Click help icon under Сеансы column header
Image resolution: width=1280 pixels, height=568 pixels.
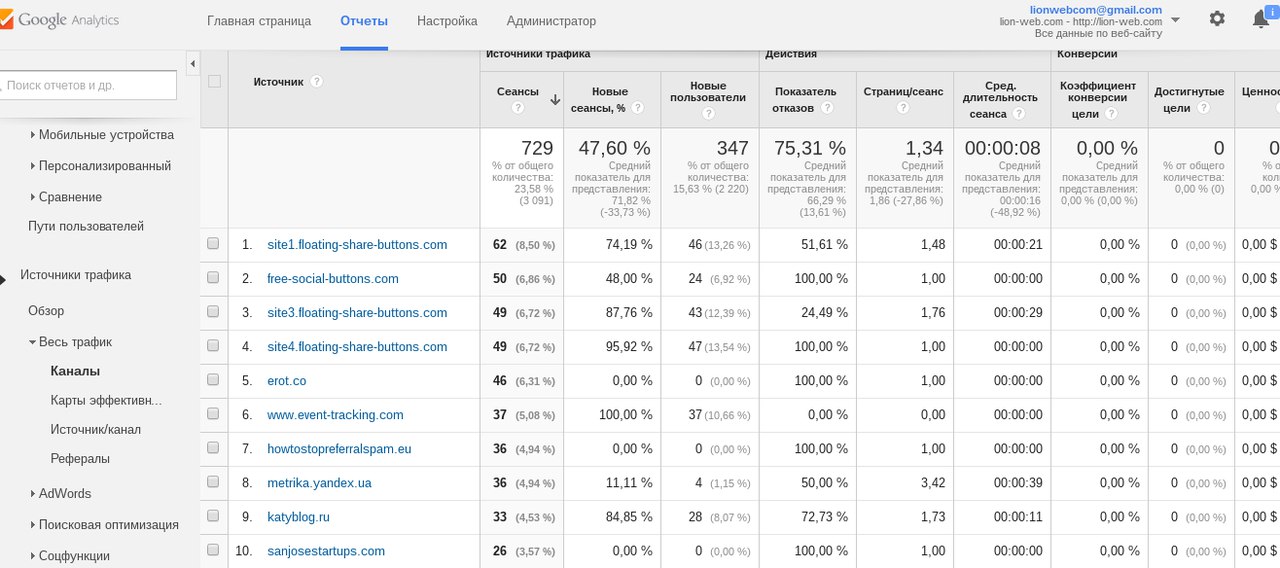[518, 108]
